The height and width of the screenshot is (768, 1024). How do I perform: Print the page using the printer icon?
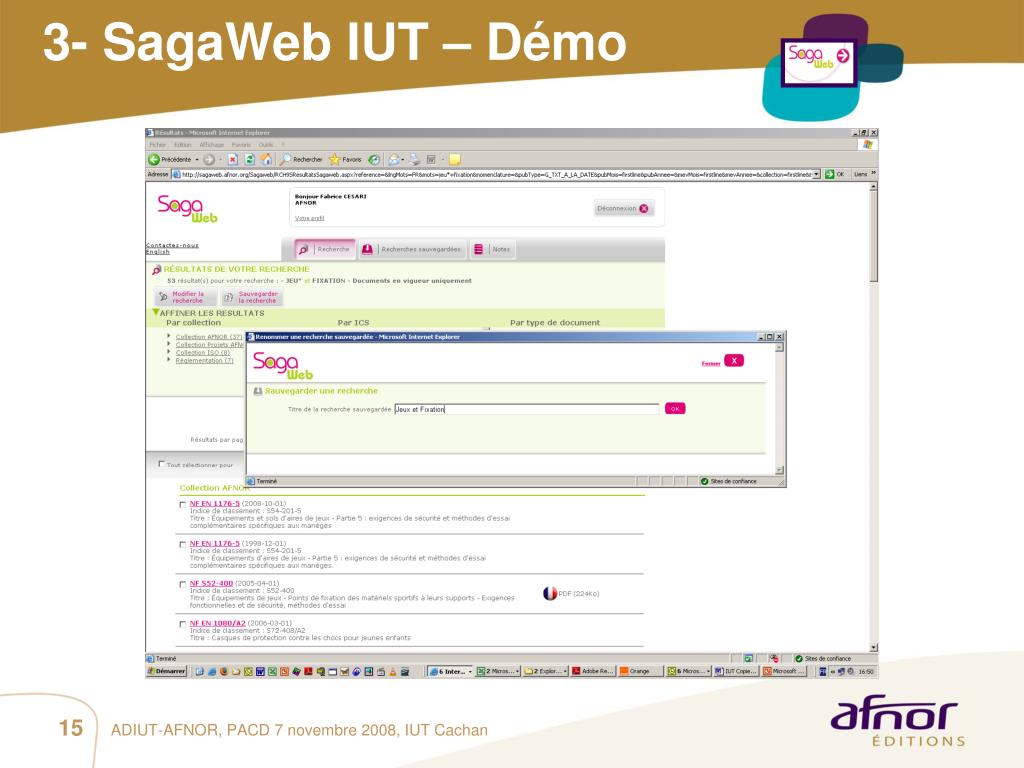pos(415,159)
